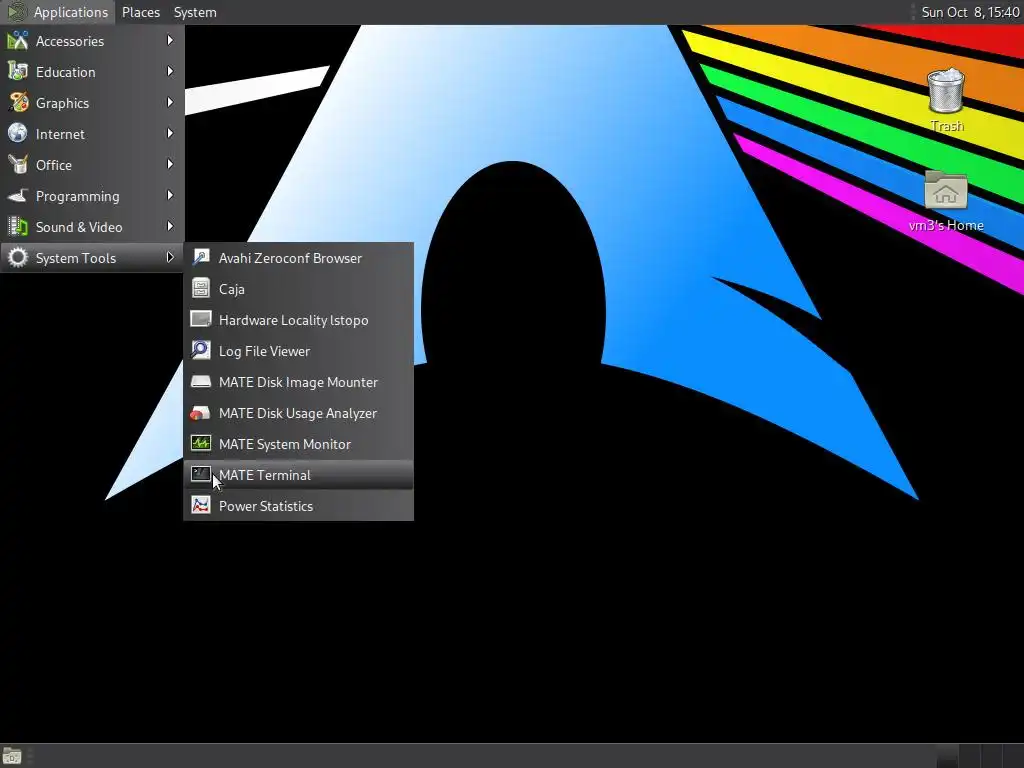The width and height of the screenshot is (1024, 768).
Task: Click the Power Statistics chart icon
Action: point(200,506)
